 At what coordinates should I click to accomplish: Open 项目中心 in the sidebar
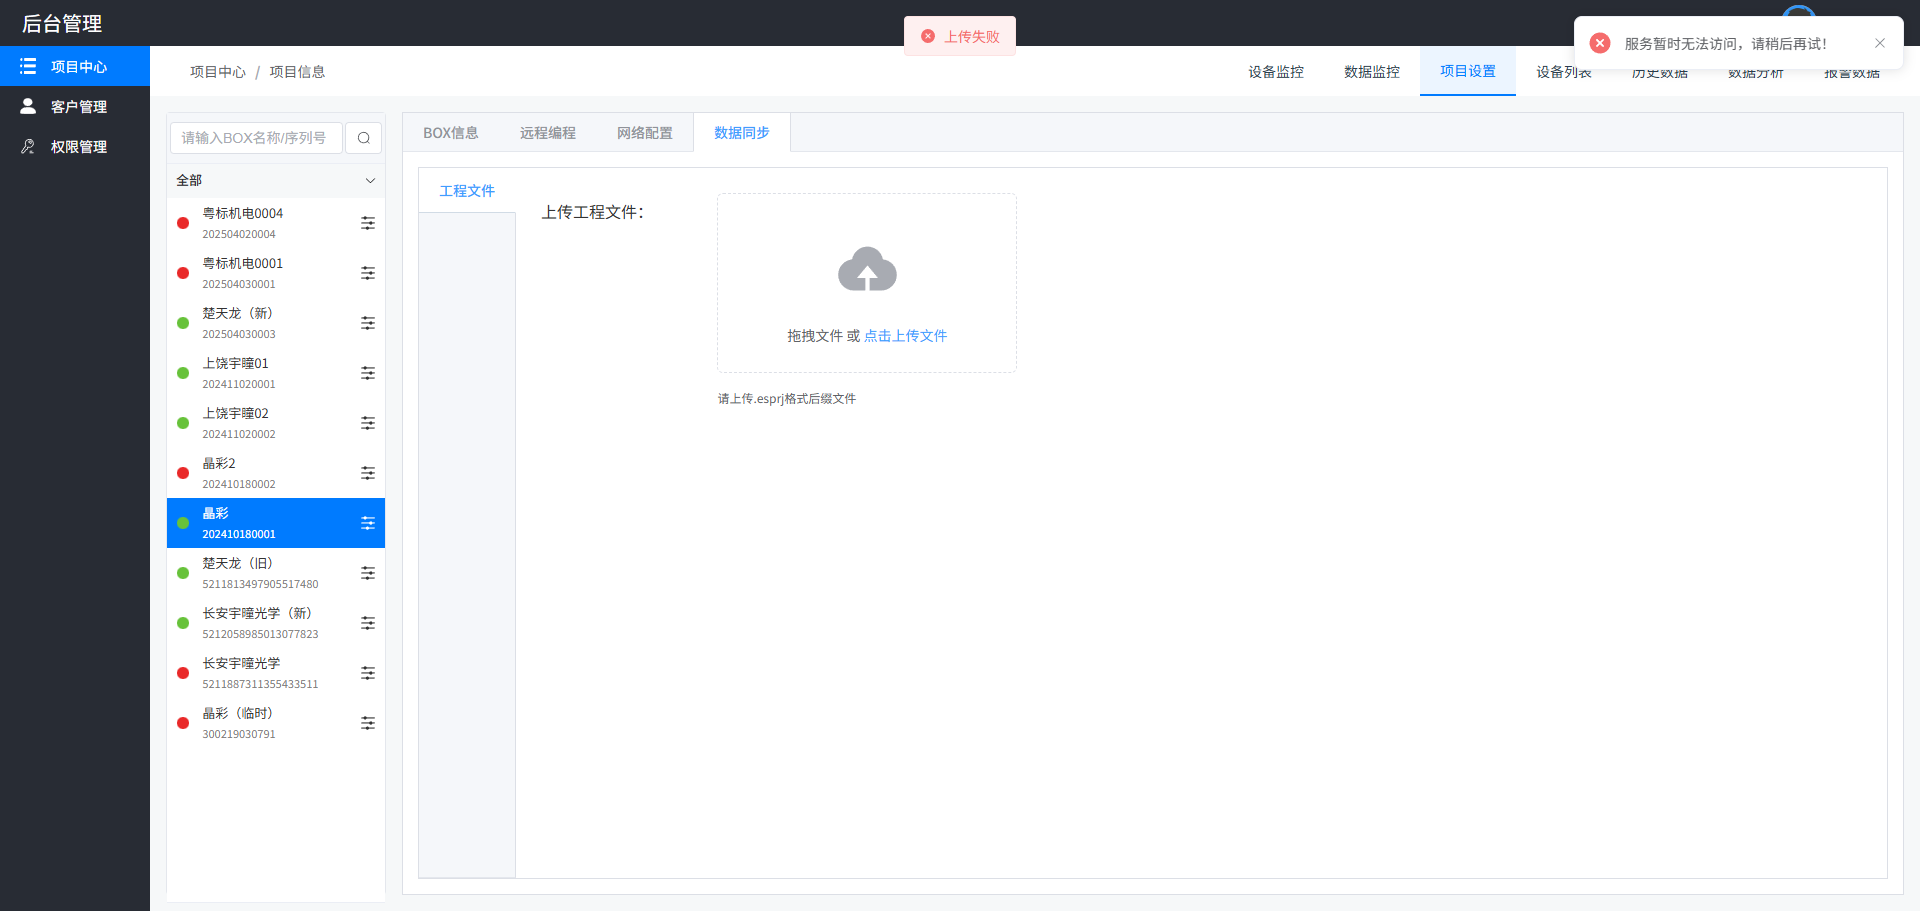click(75, 66)
